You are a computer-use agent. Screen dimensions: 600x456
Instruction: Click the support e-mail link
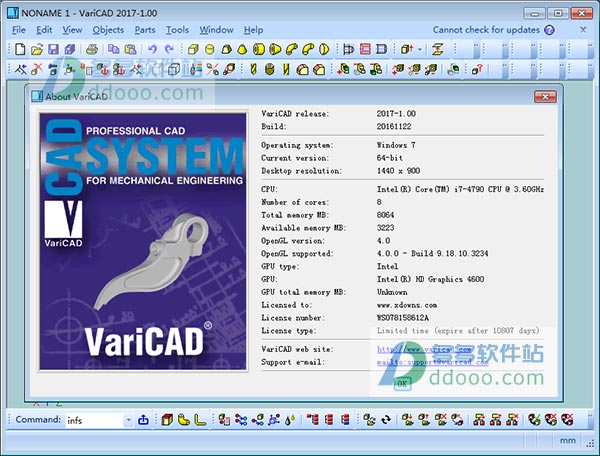tap(432, 362)
